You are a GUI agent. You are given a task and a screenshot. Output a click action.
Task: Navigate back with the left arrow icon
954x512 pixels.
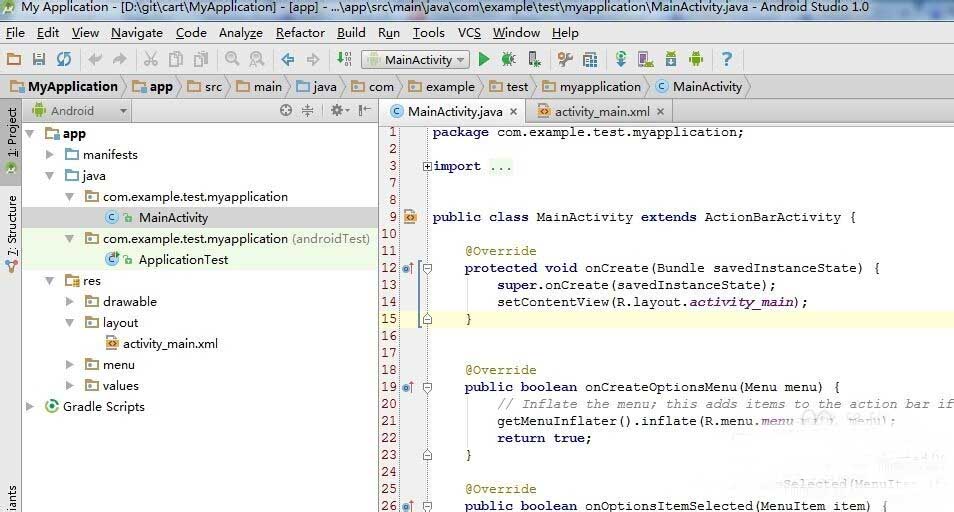tap(288, 59)
